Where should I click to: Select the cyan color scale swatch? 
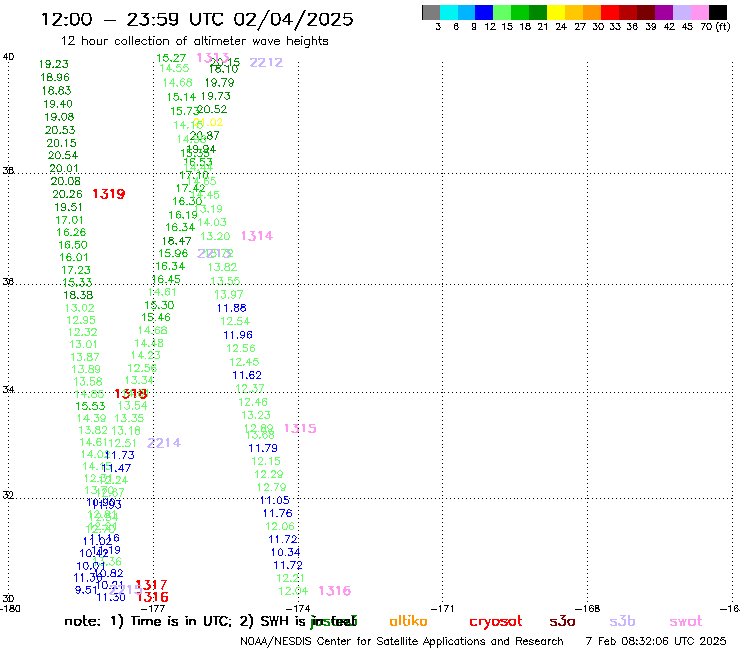coord(448,12)
